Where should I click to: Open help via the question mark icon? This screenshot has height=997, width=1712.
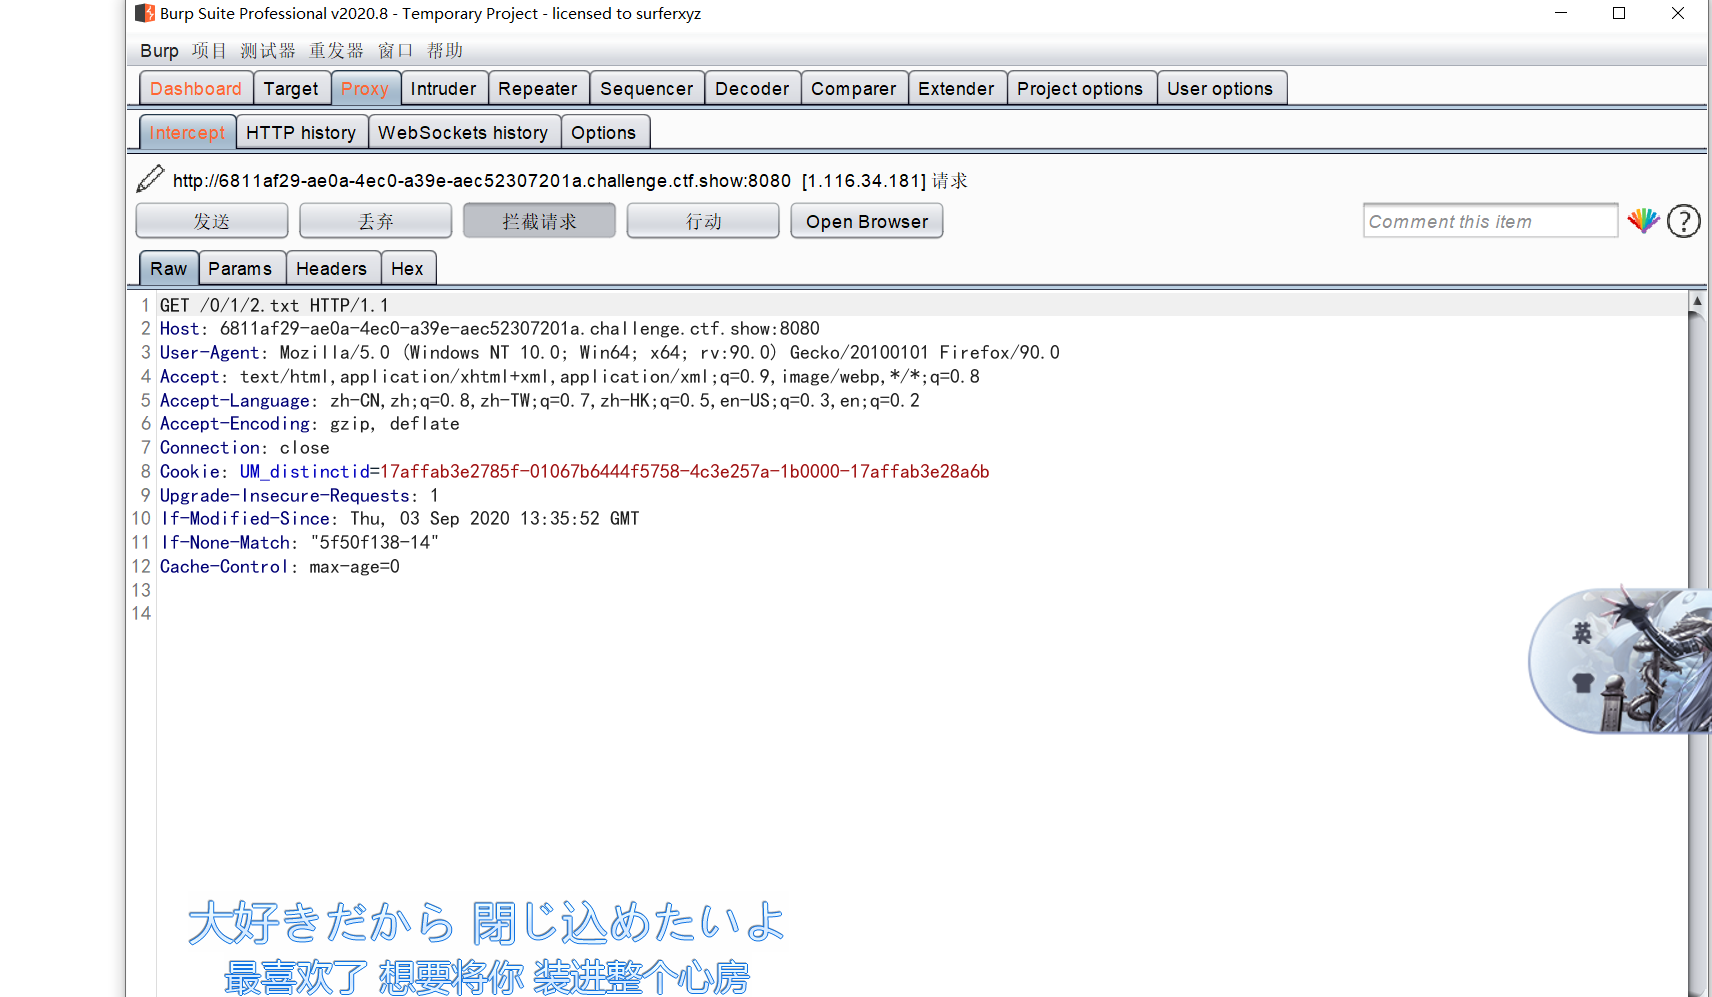[1684, 221]
